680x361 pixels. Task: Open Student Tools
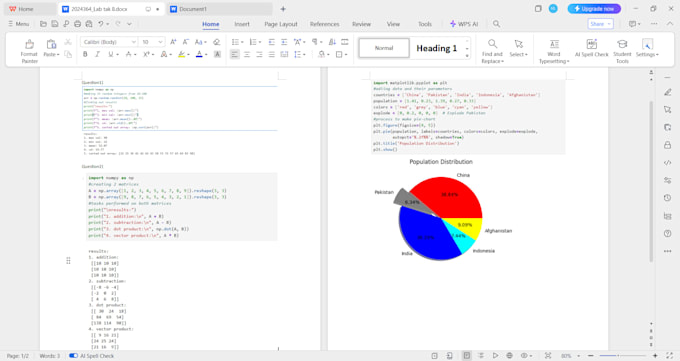(622, 51)
